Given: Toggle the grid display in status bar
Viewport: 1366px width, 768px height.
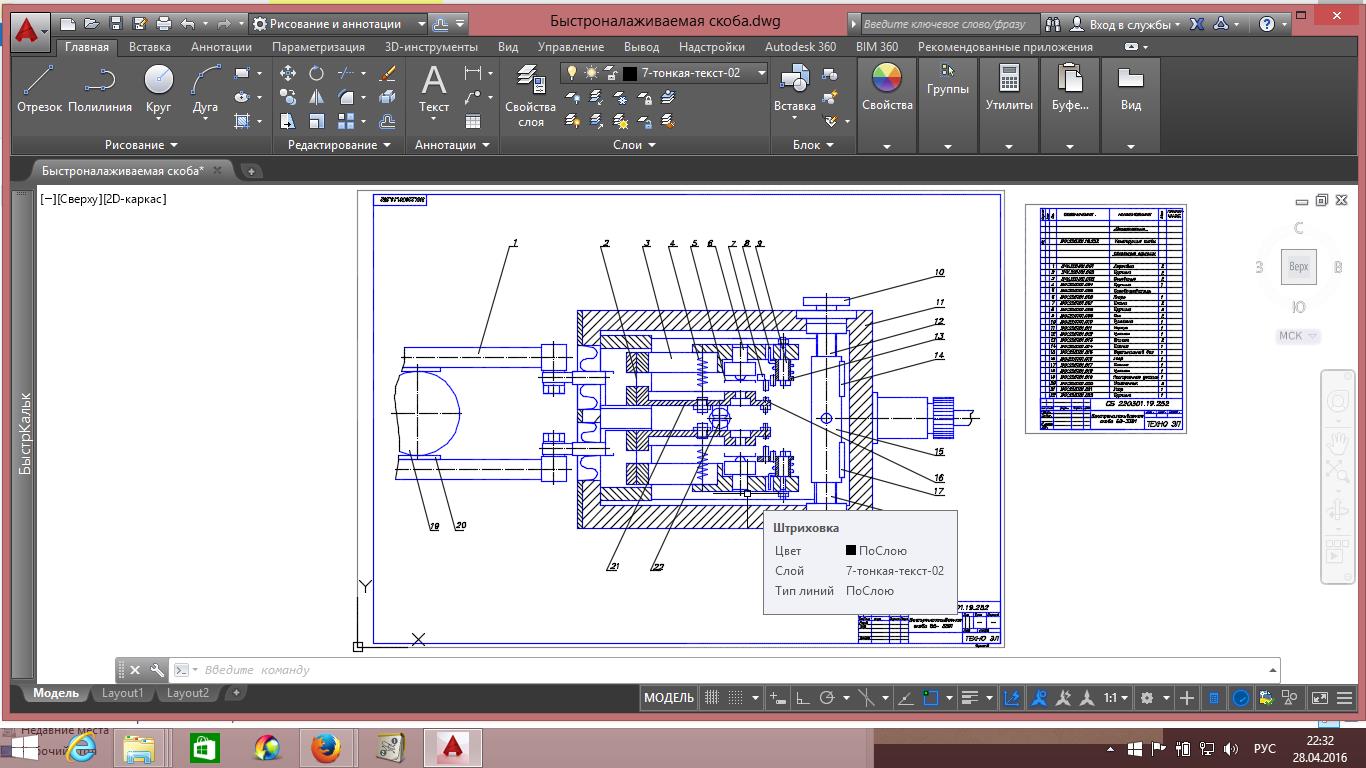Looking at the screenshot, I should 712,698.
